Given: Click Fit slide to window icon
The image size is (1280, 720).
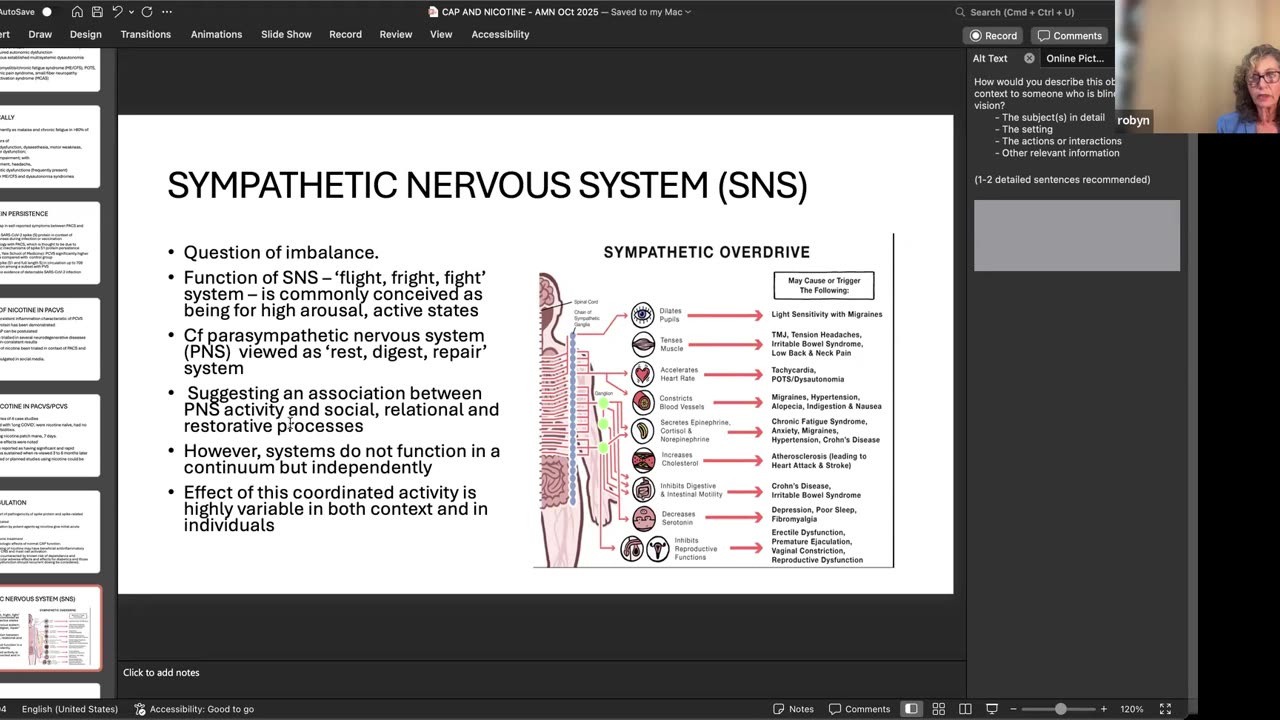Looking at the screenshot, I should [x=1165, y=709].
